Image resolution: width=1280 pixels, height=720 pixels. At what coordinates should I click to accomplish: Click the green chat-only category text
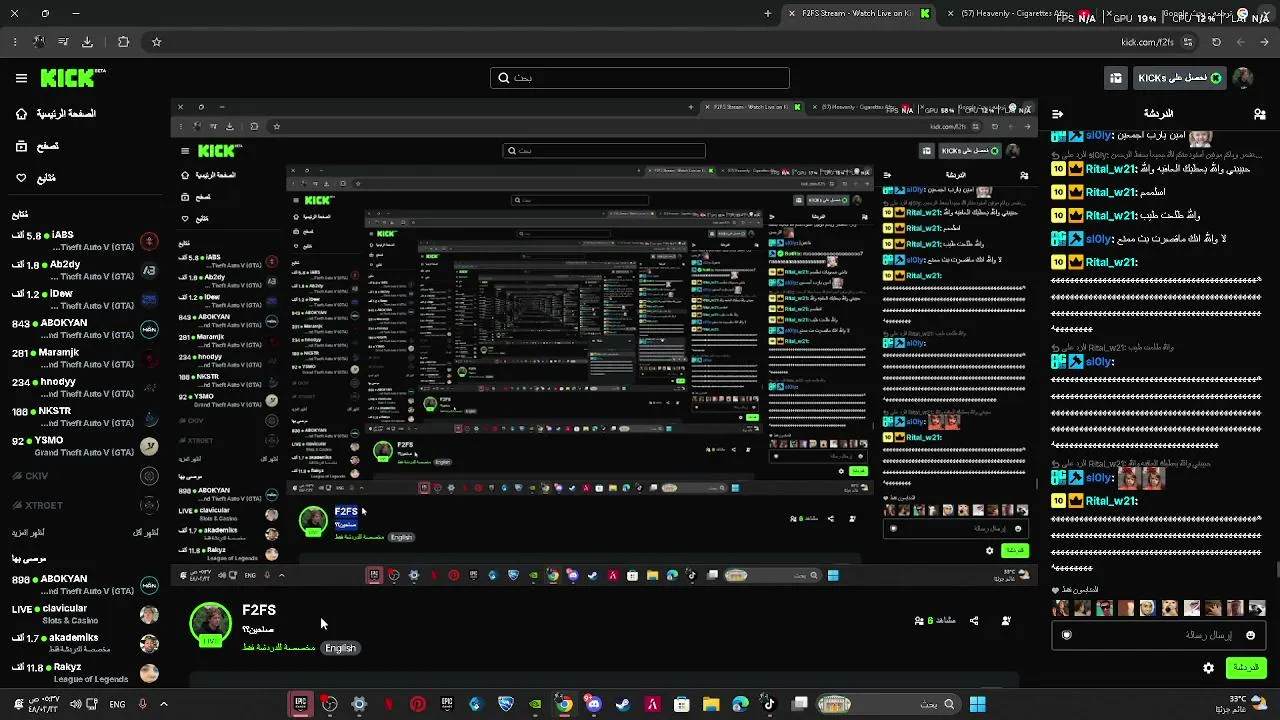(279, 648)
